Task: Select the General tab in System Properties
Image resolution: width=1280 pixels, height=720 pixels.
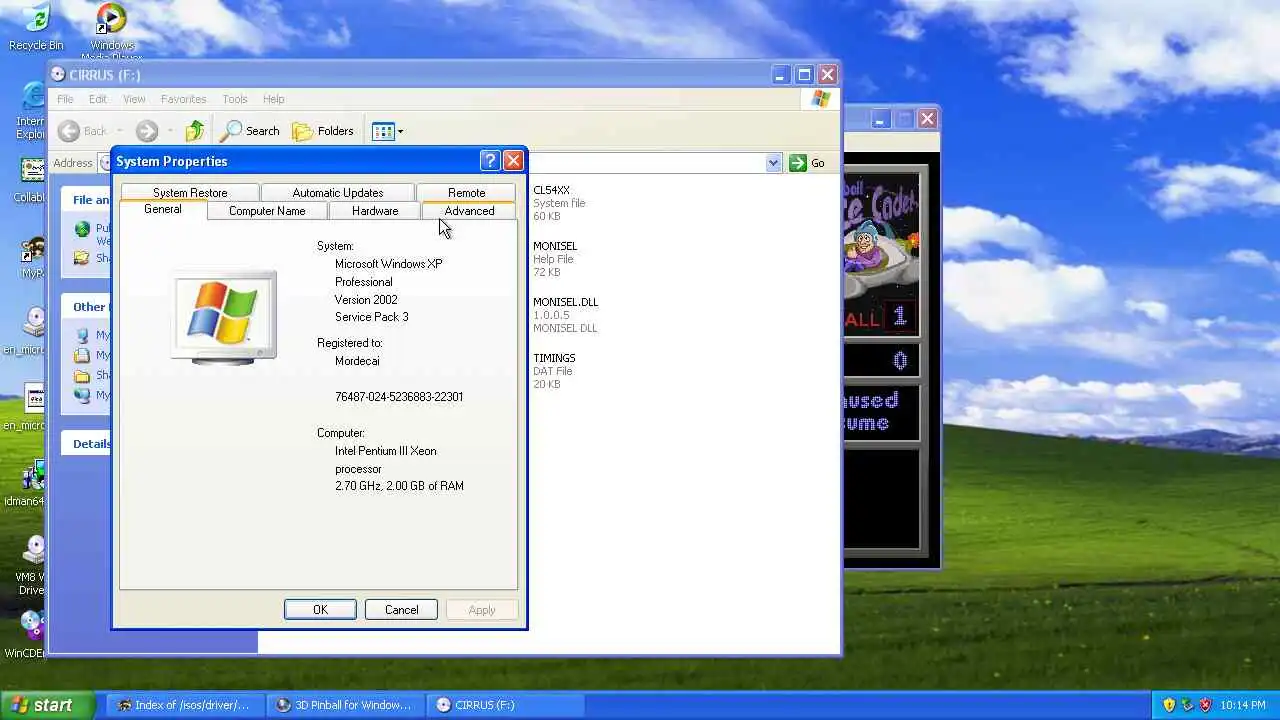Action: (163, 209)
